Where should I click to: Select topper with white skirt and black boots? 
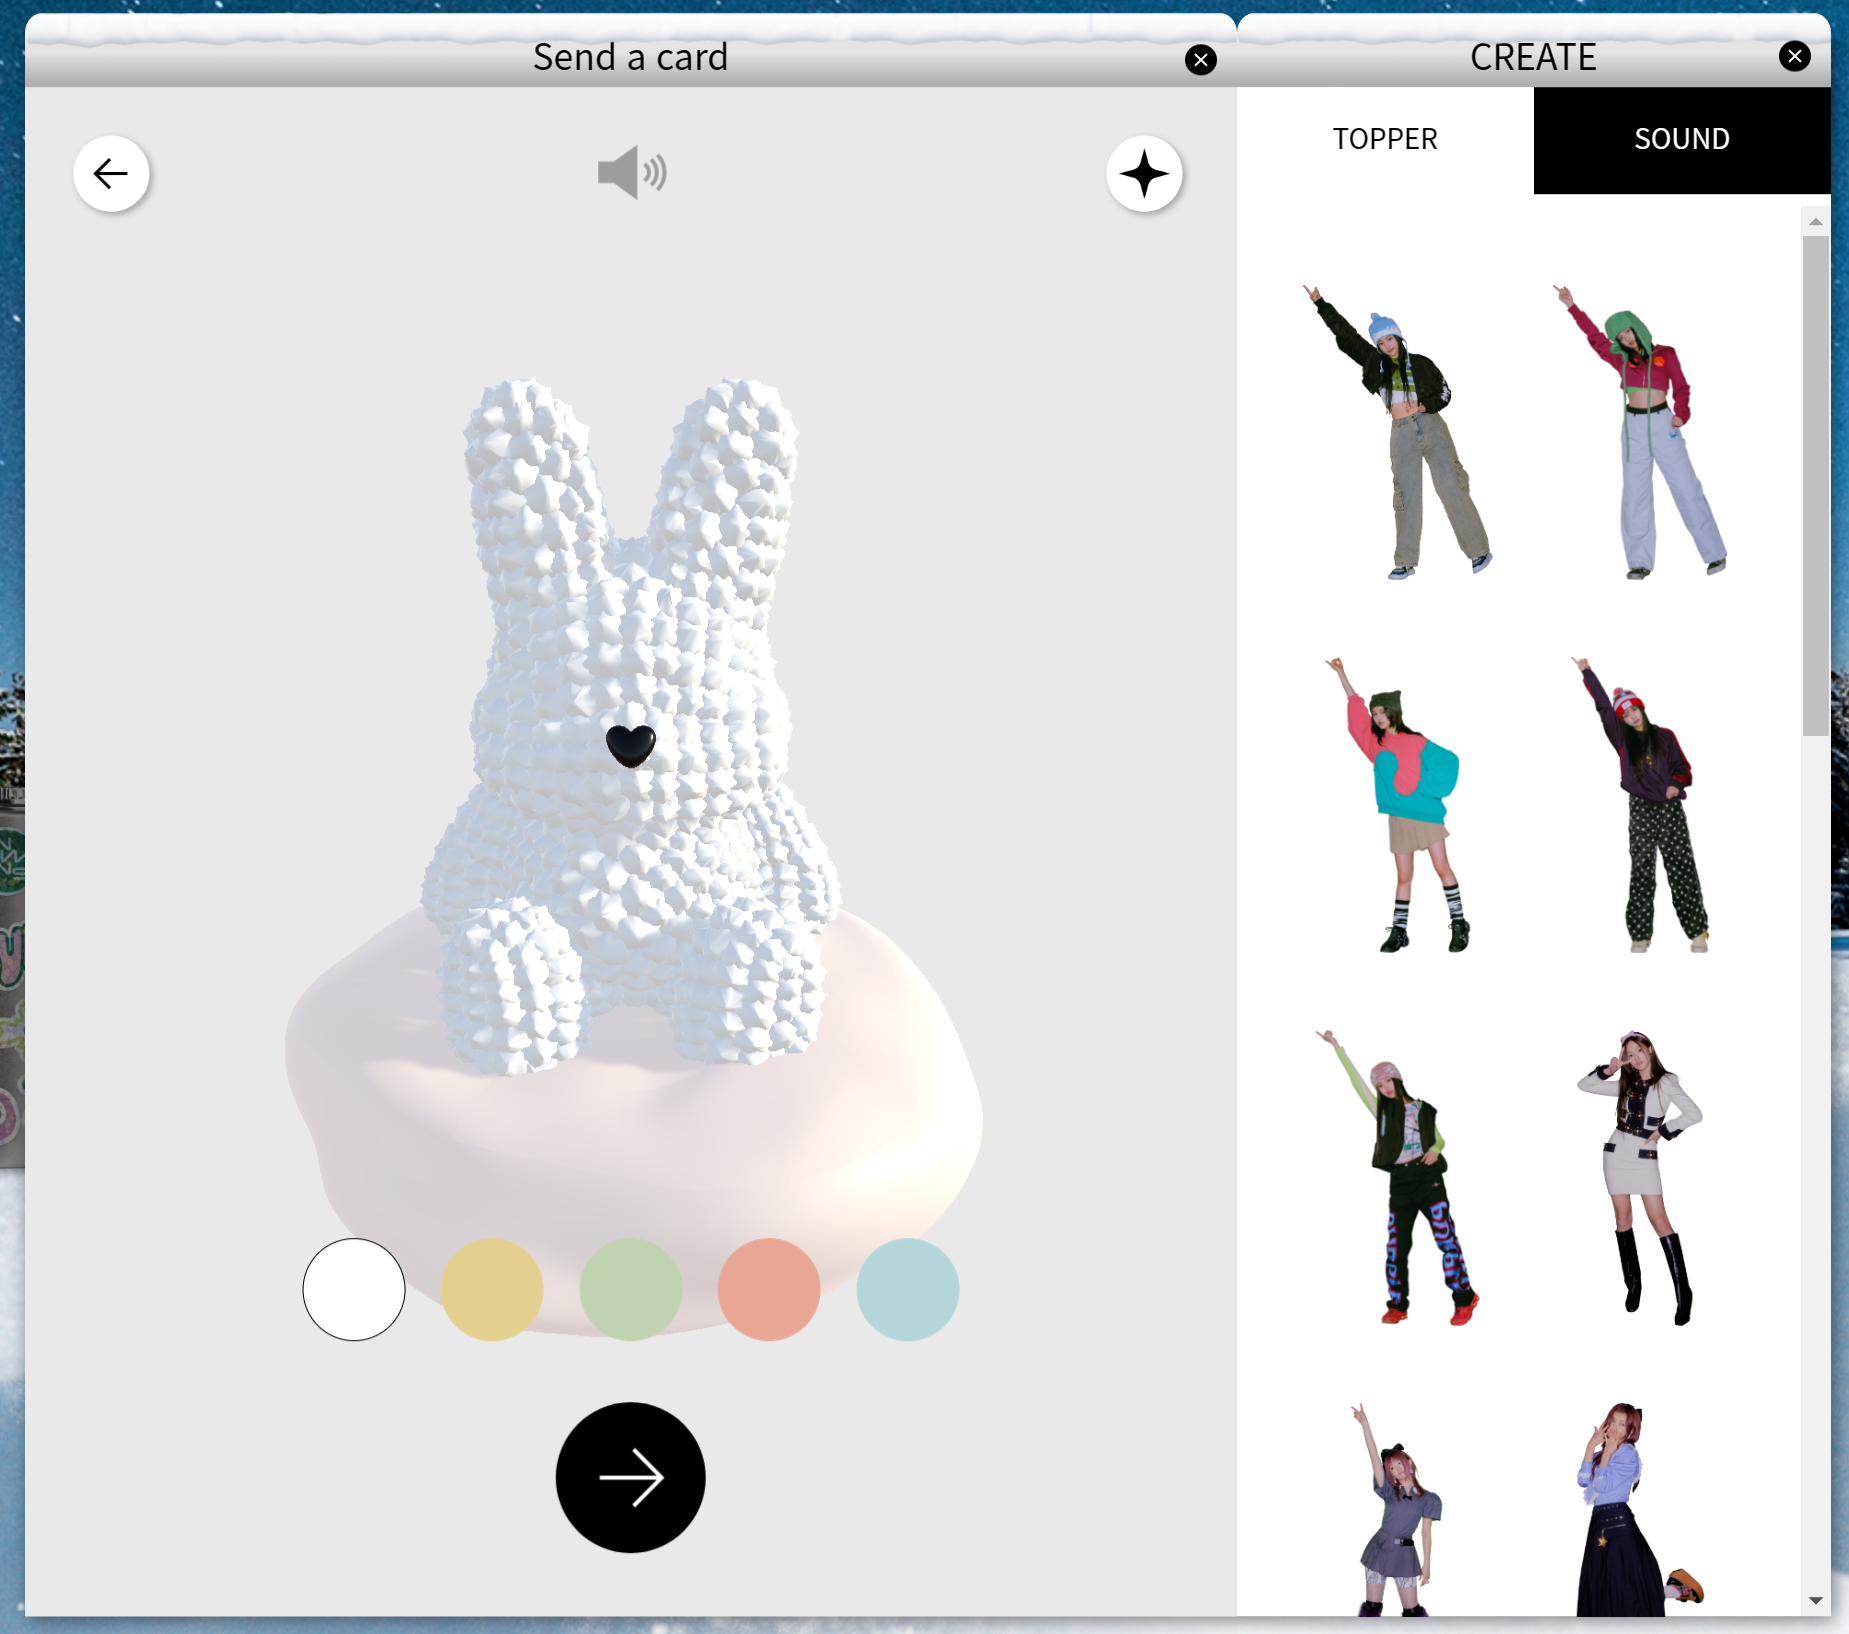pyautogui.click(x=1642, y=1177)
